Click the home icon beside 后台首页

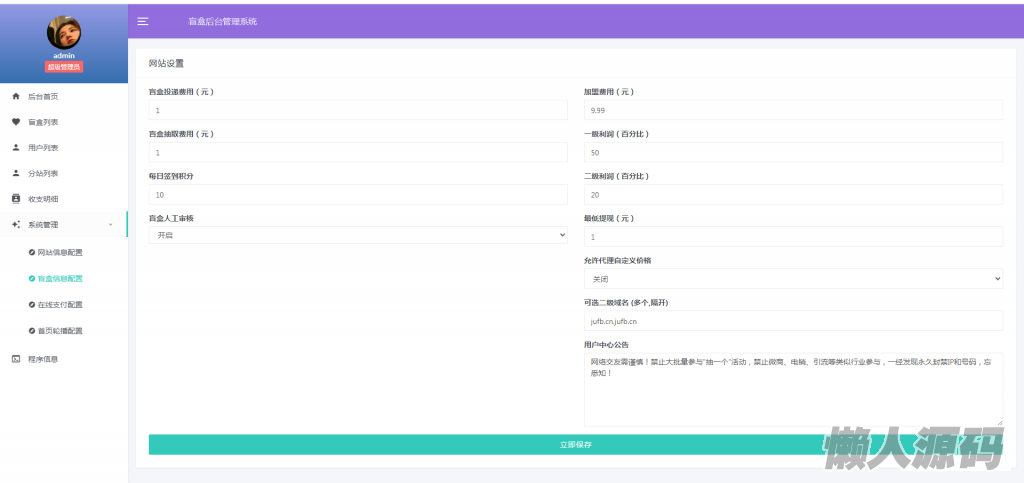pyautogui.click(x=16, y=97)
